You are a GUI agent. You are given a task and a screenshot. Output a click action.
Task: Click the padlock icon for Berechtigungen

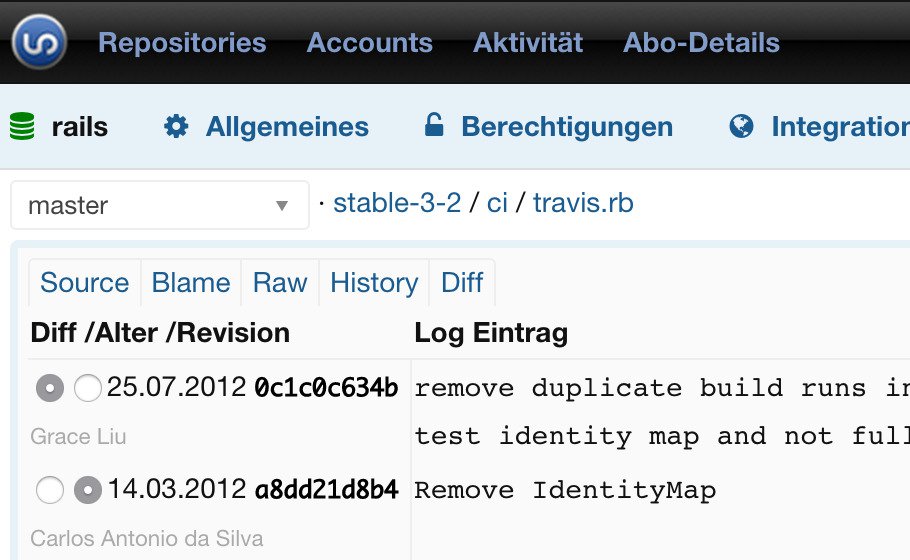click(433, 126)
